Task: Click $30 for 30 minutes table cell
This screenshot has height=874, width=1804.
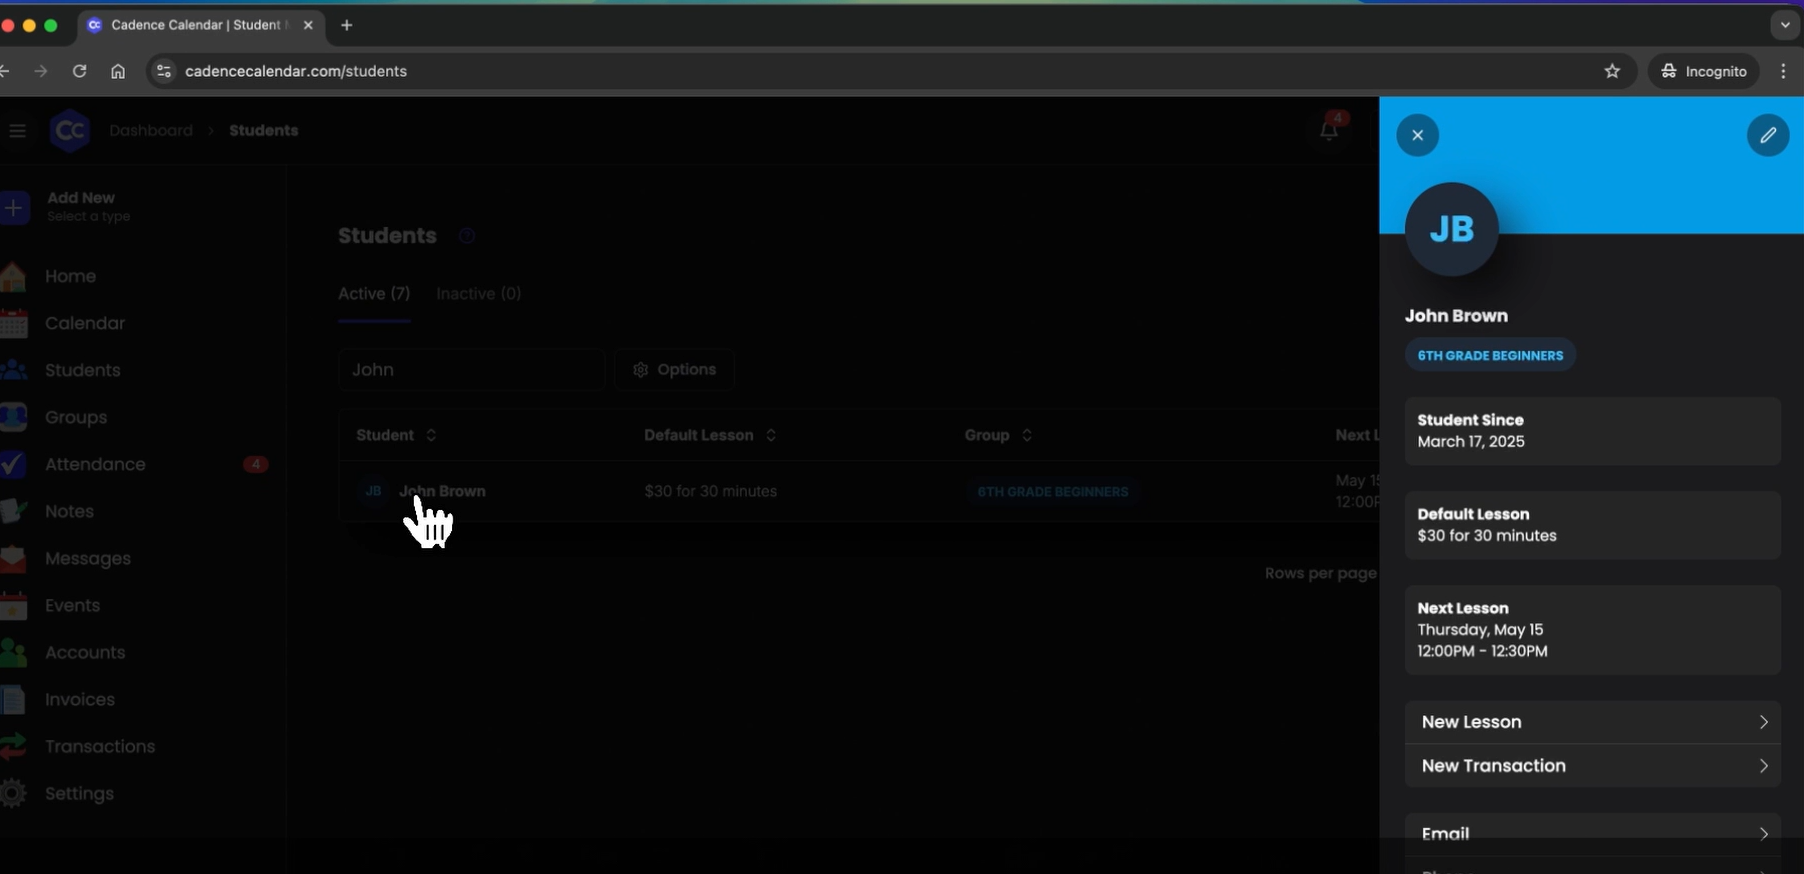Action: tap(710, 491)
